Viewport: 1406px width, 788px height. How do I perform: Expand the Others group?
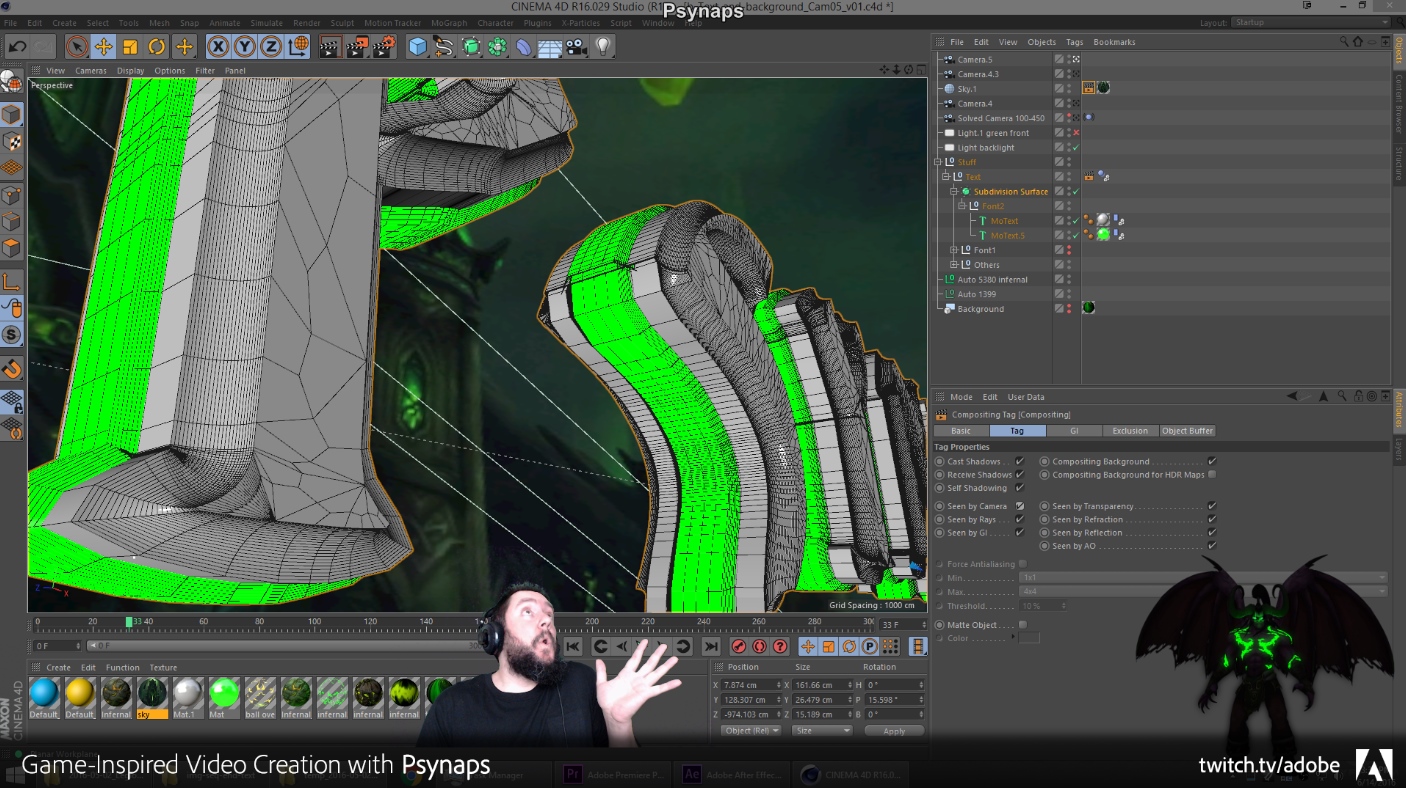tap(954, 265)
